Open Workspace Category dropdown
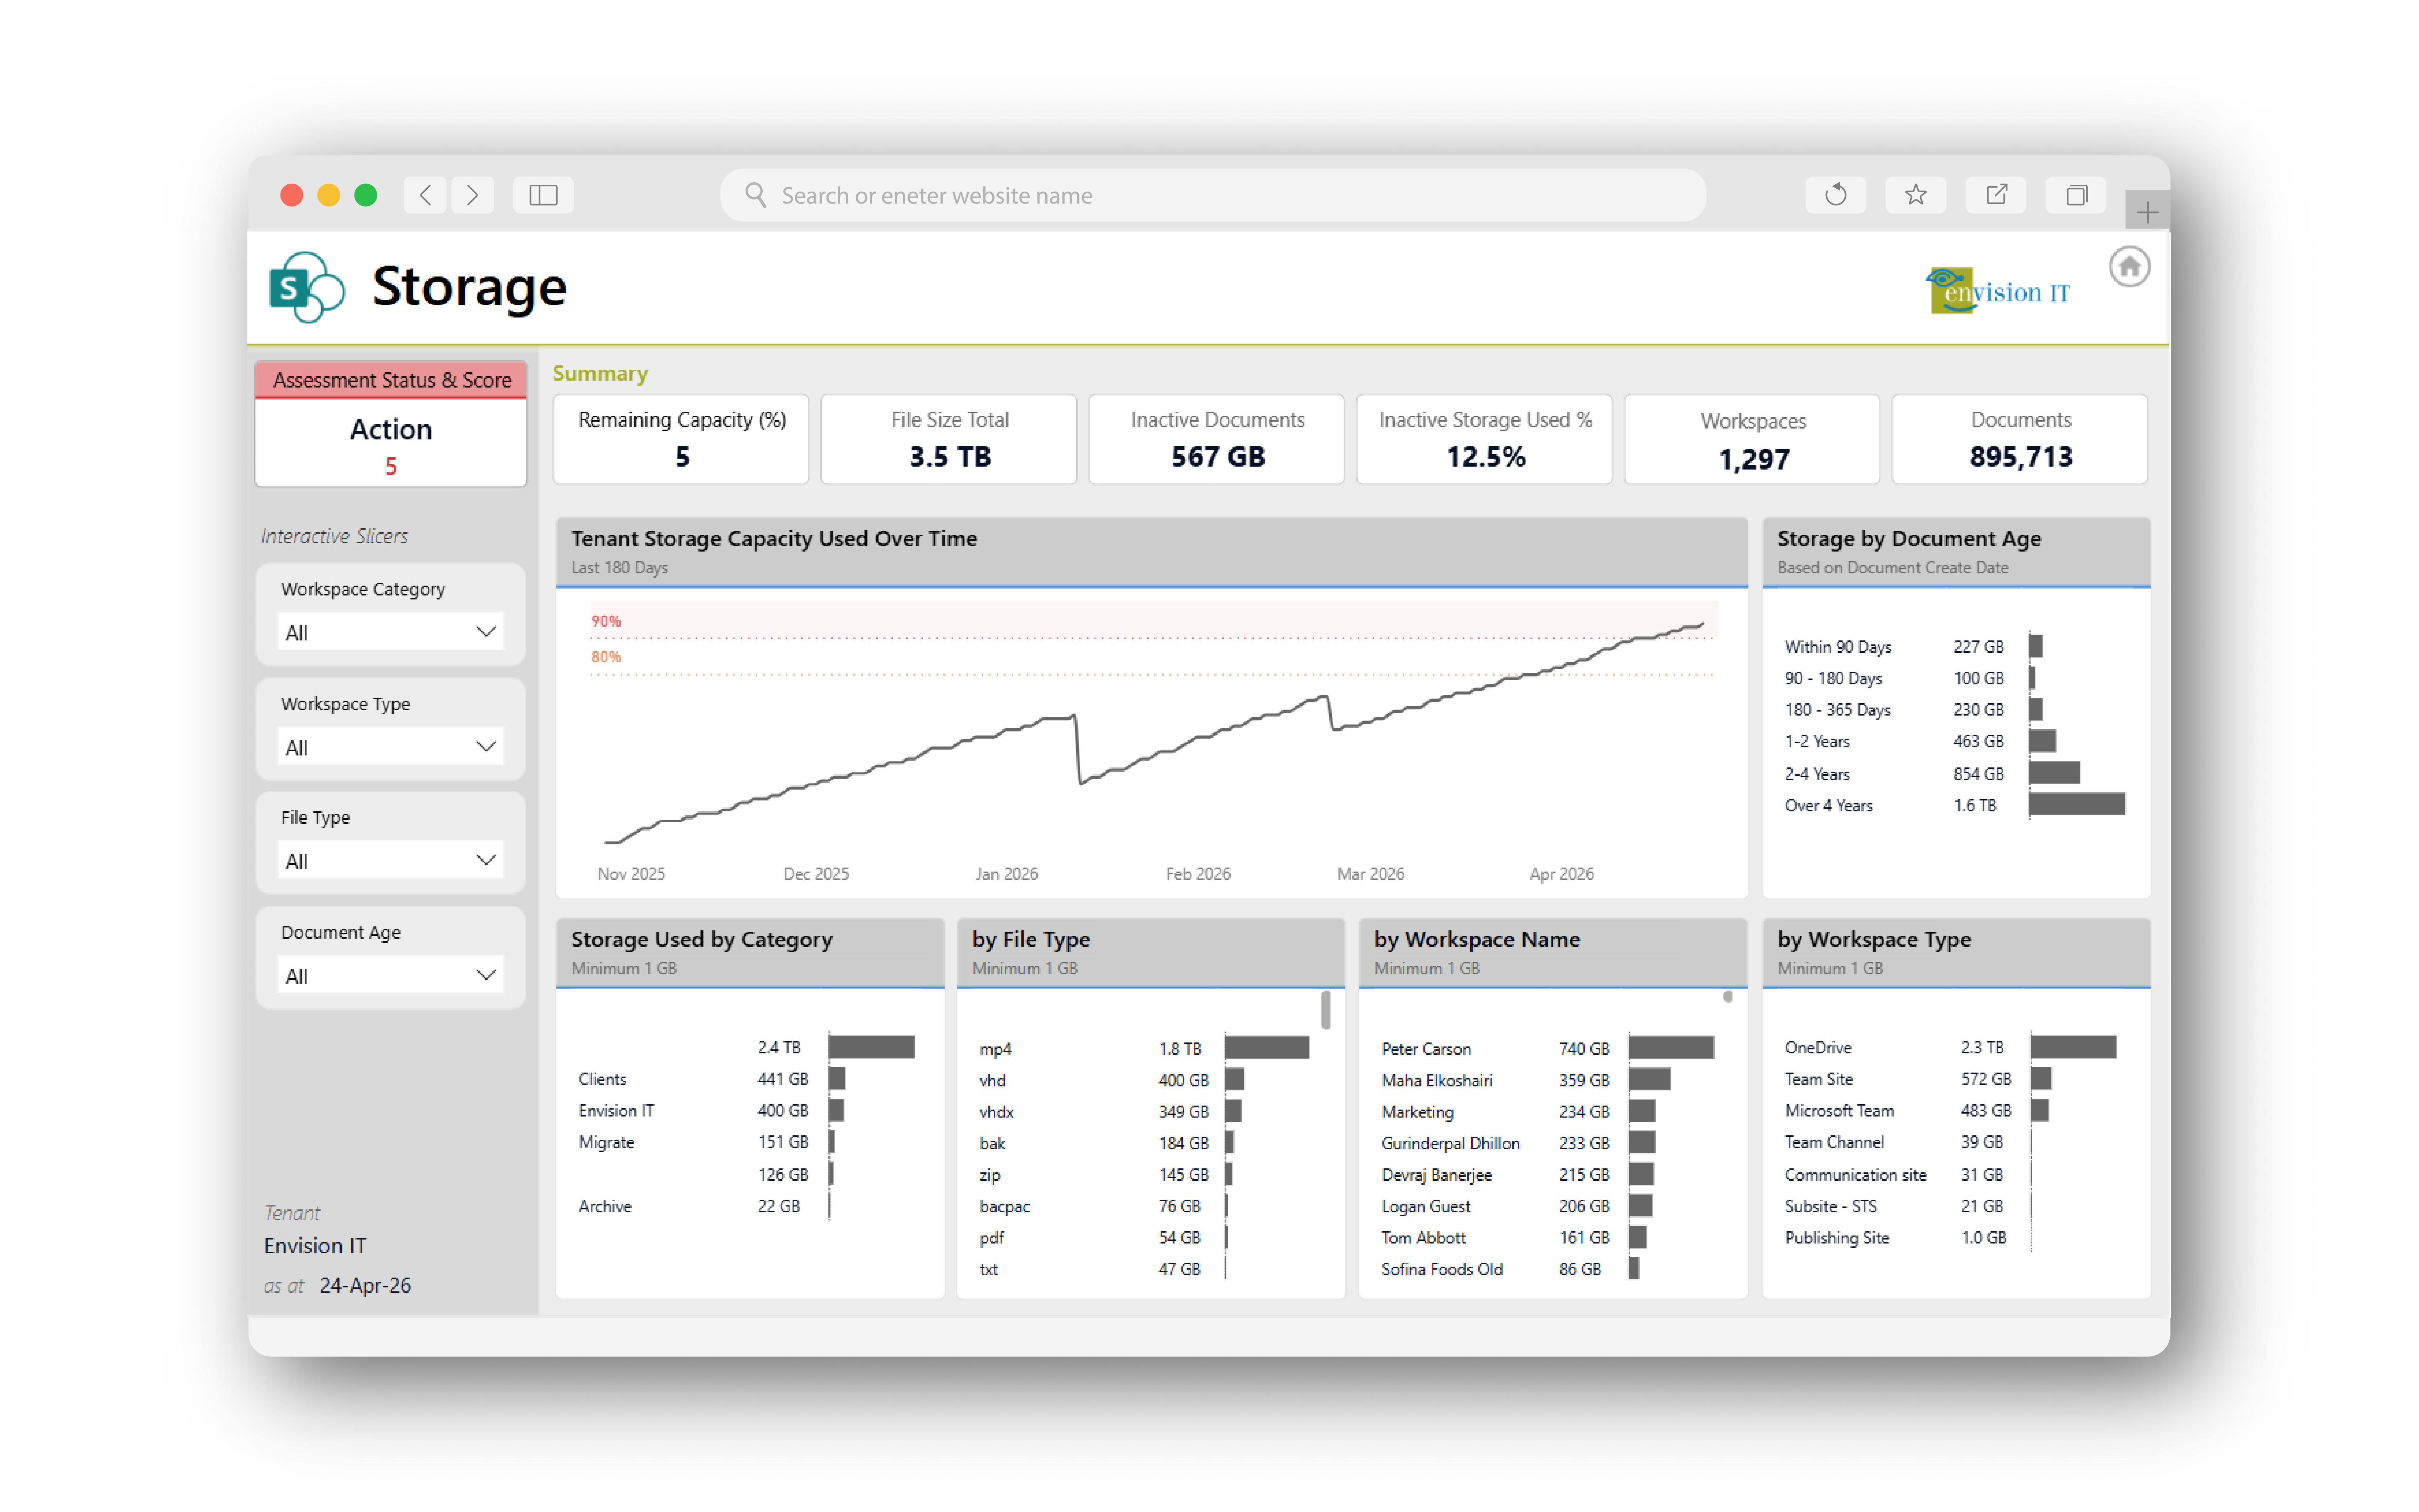 pos(390,632)
